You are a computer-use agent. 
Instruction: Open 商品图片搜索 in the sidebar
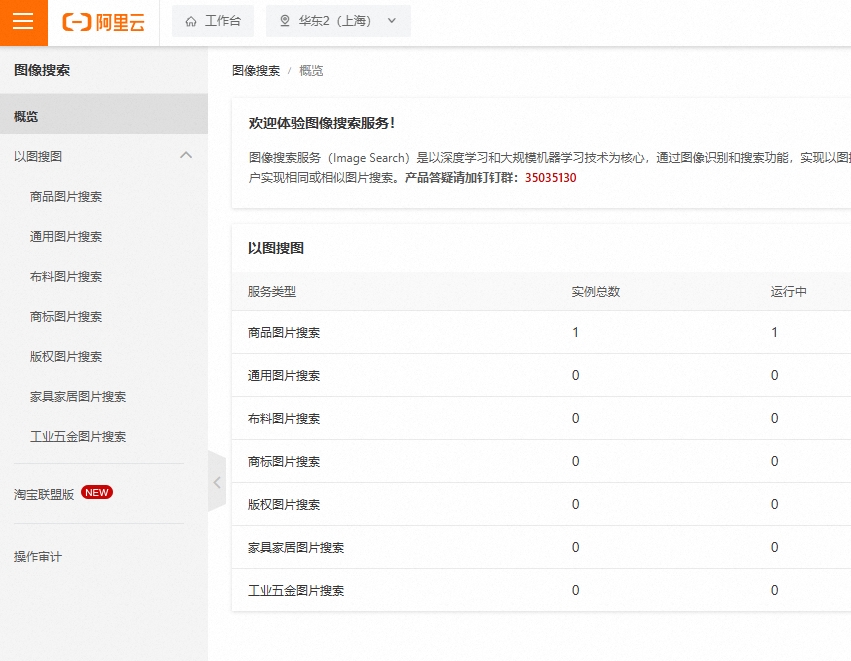(x=66, y=196)
